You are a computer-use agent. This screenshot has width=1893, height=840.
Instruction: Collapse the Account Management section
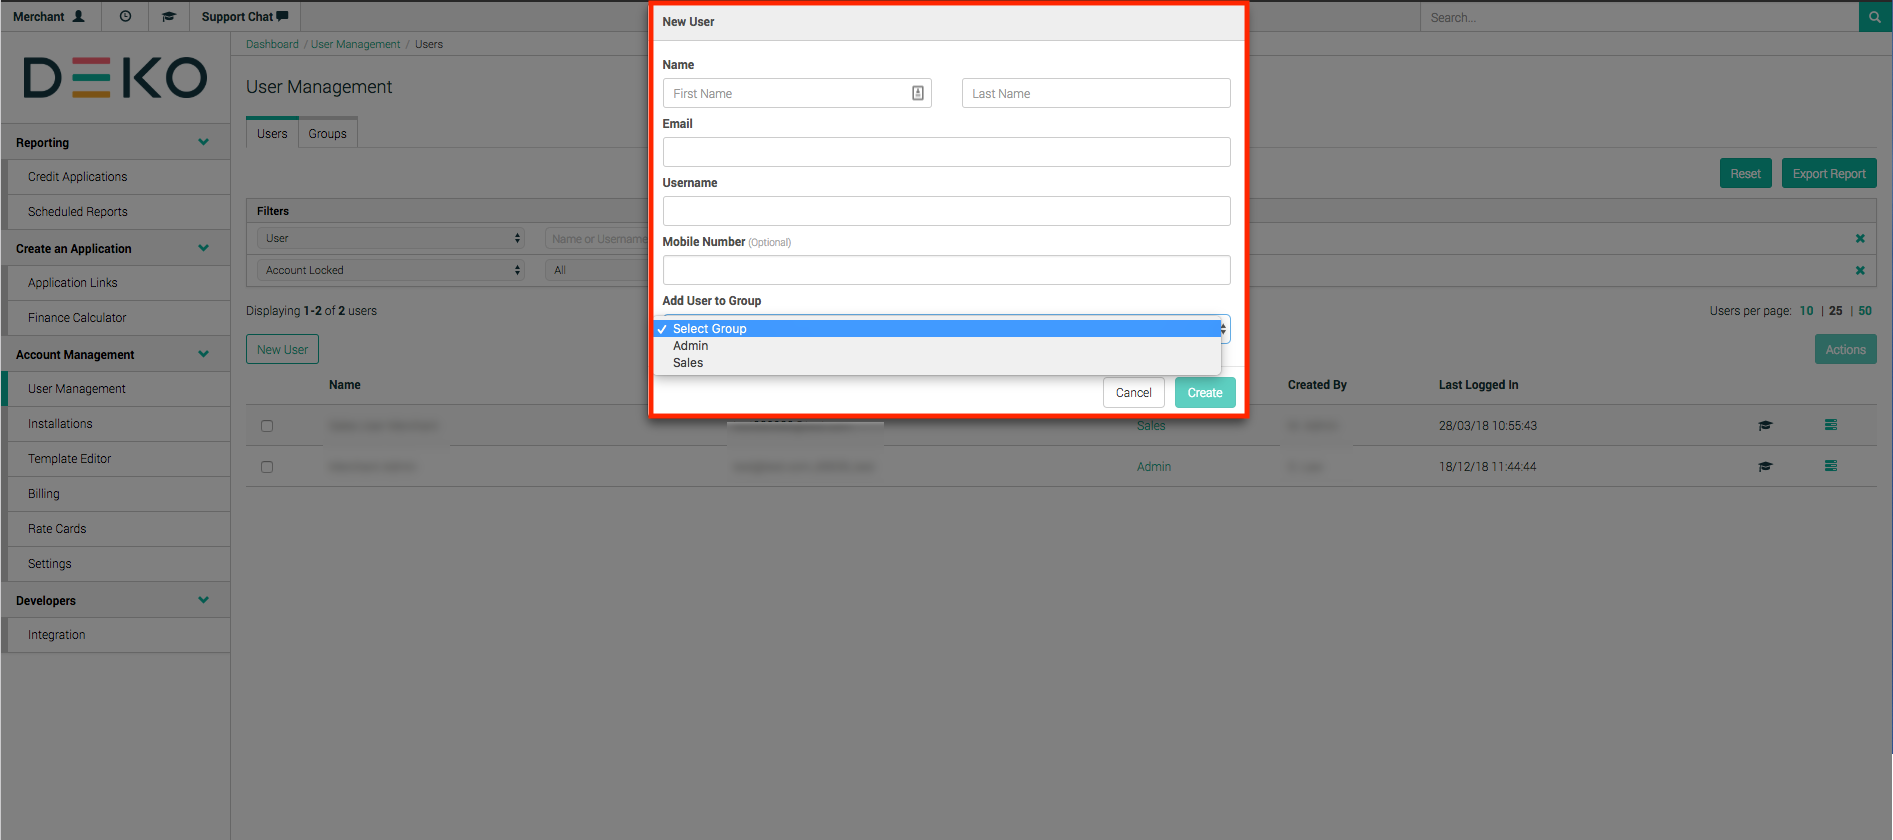pyautogui.click(x=204, y=354)
